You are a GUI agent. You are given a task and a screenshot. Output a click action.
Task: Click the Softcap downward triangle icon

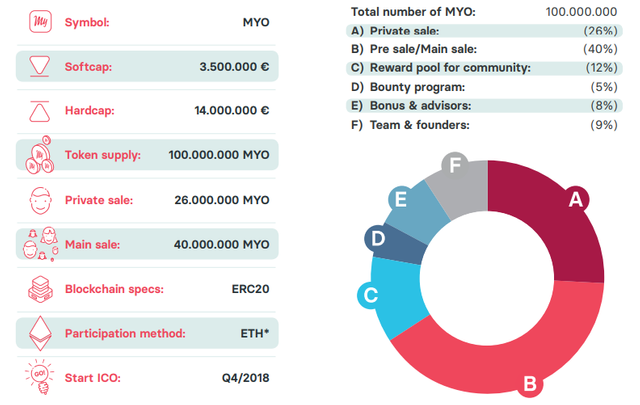click(40, 66)
